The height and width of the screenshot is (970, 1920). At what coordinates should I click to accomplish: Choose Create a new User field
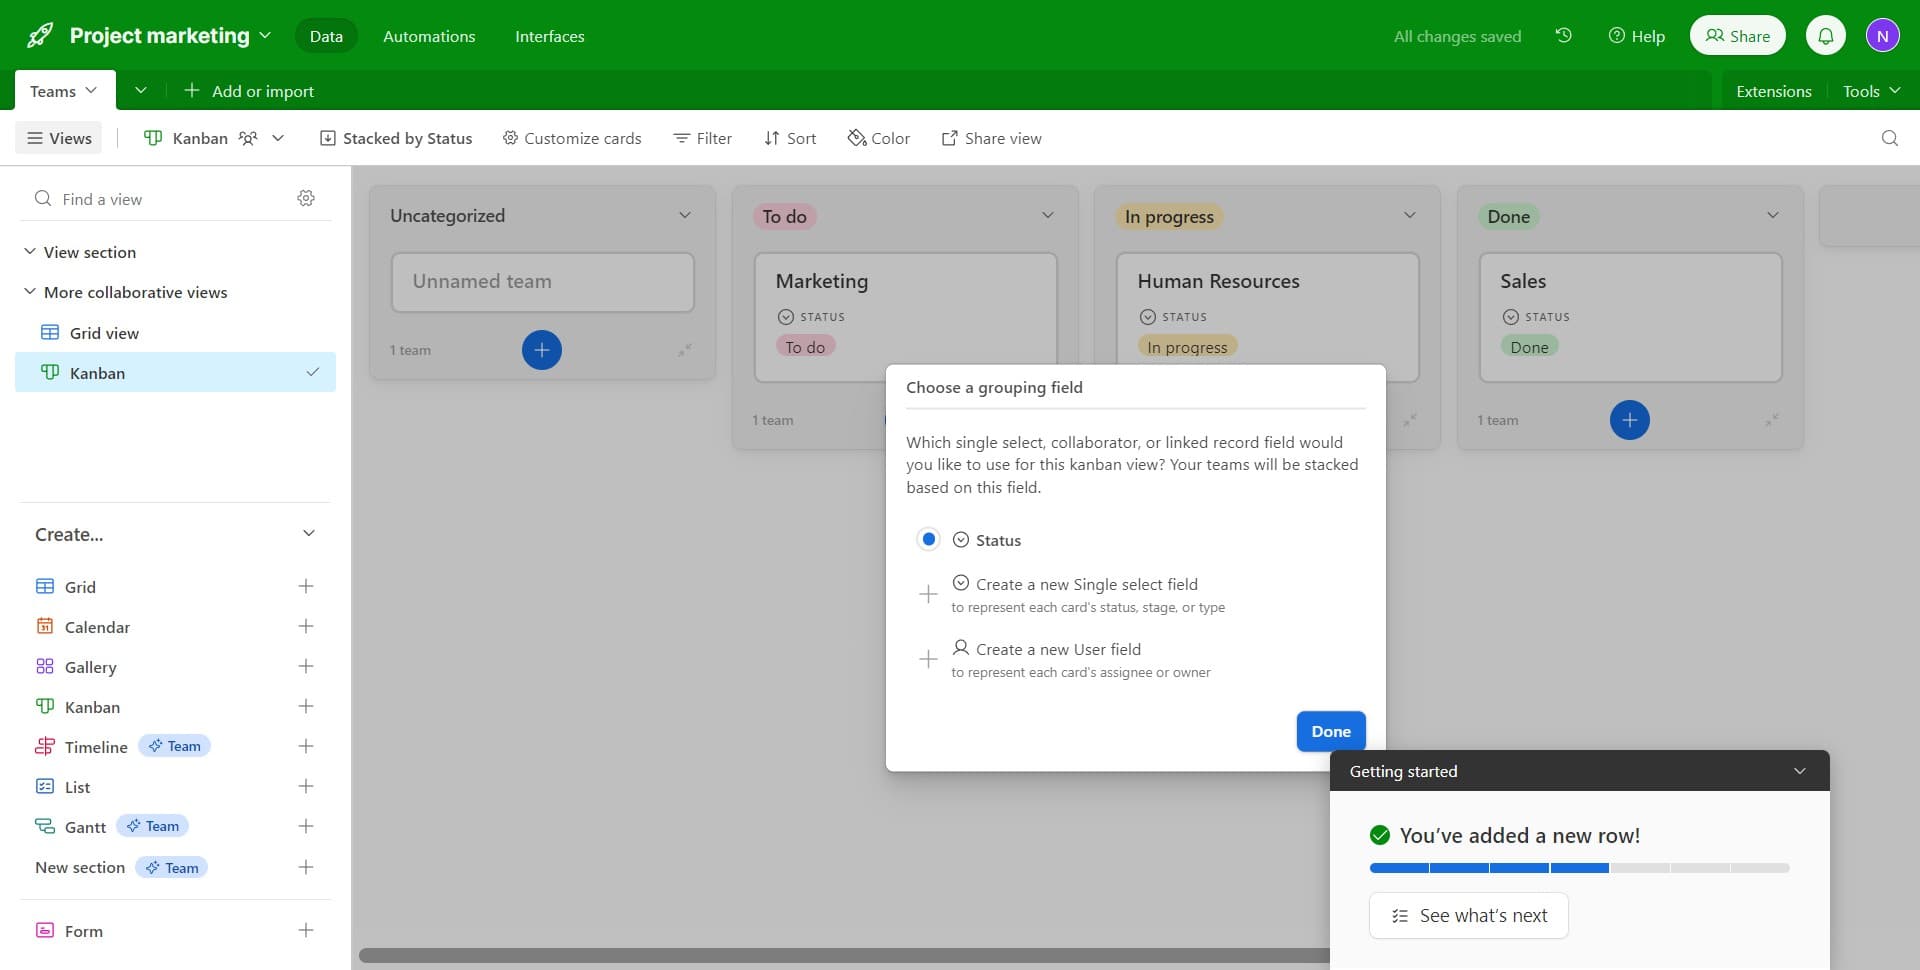(1058, 650)
